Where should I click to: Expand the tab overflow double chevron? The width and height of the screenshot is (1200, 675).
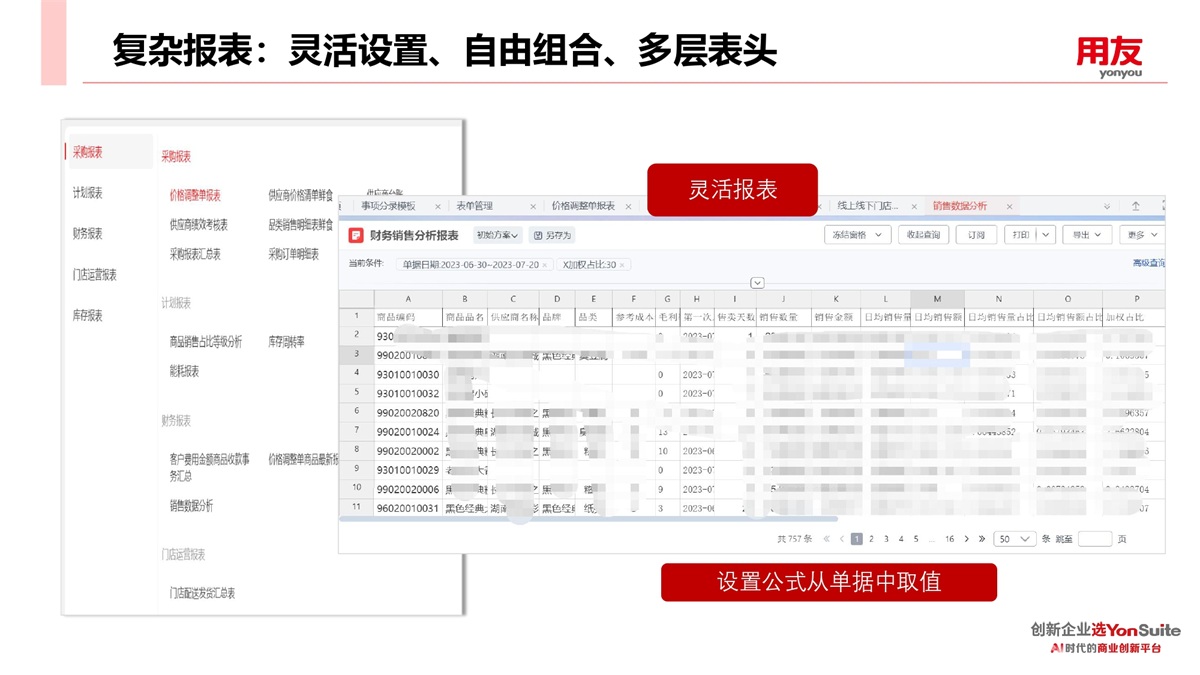[x=1107, y=206]
